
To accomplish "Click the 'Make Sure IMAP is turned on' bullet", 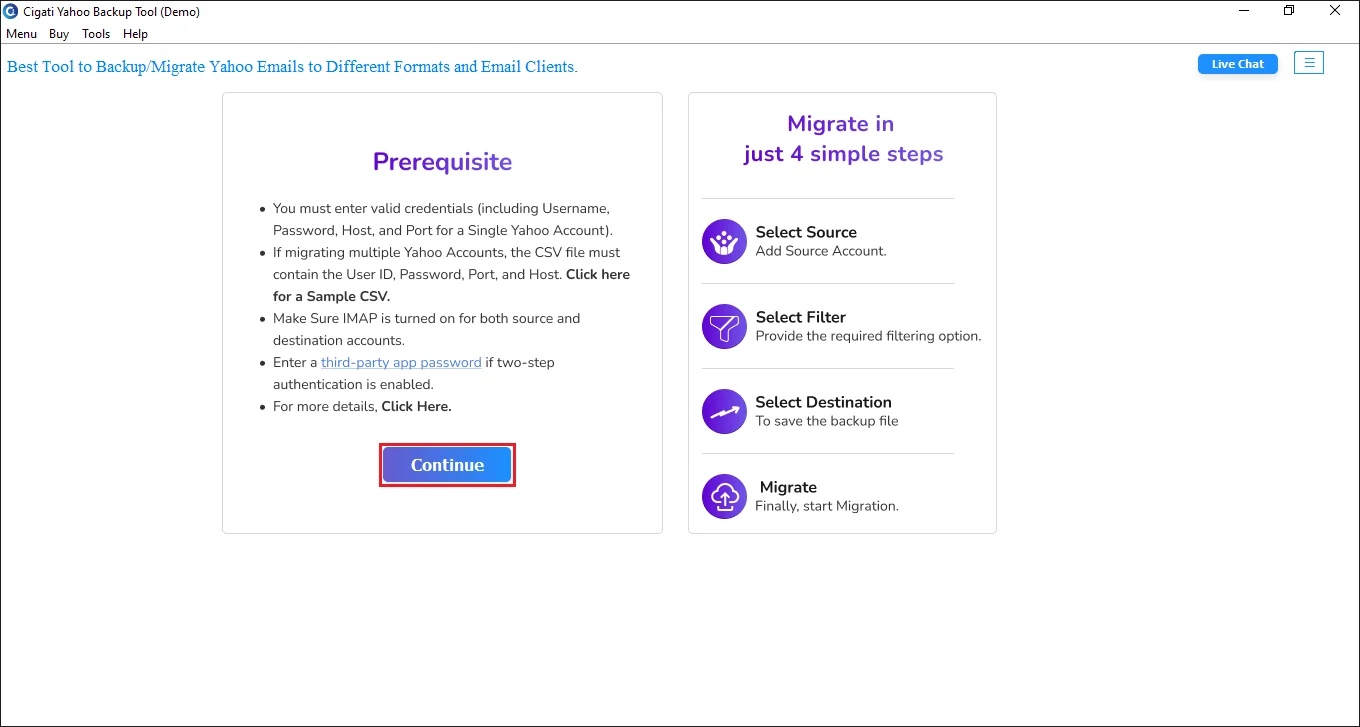I will [427, 329].
